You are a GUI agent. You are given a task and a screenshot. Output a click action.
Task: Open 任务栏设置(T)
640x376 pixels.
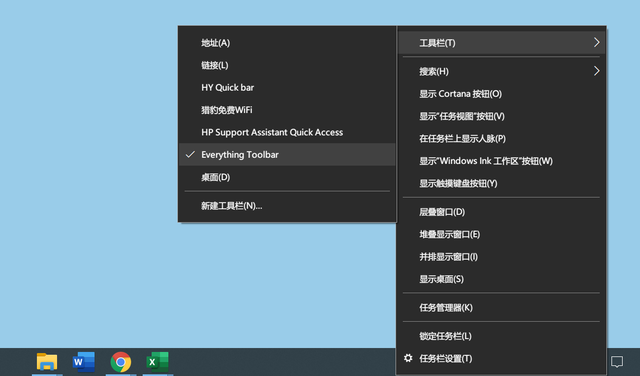pos(502,358)
